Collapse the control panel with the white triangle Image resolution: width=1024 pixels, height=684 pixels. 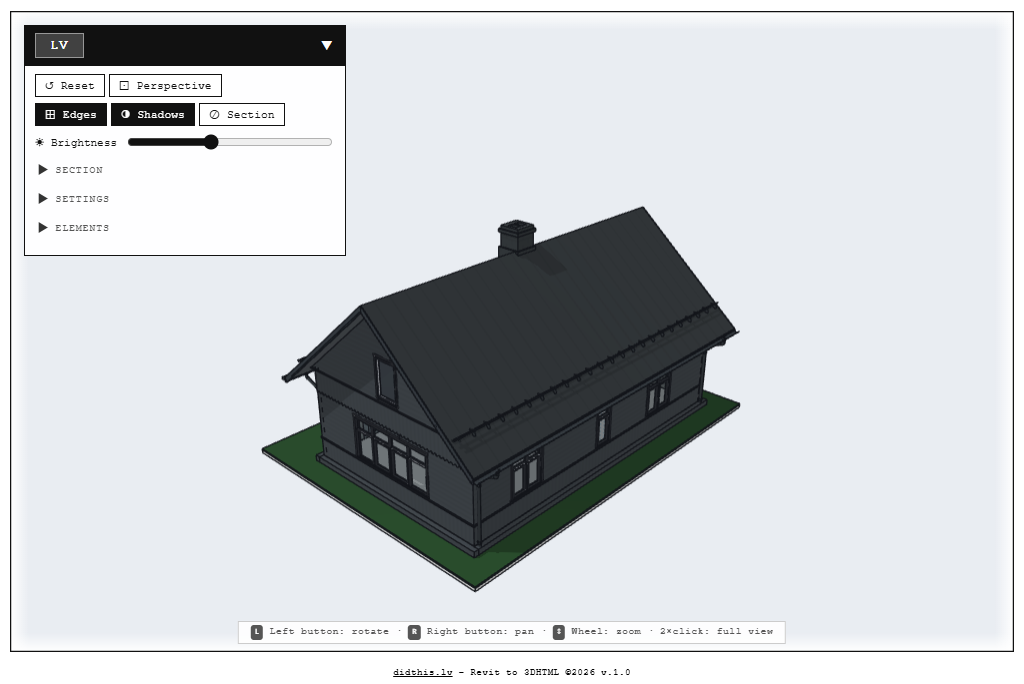coord(327,45)
